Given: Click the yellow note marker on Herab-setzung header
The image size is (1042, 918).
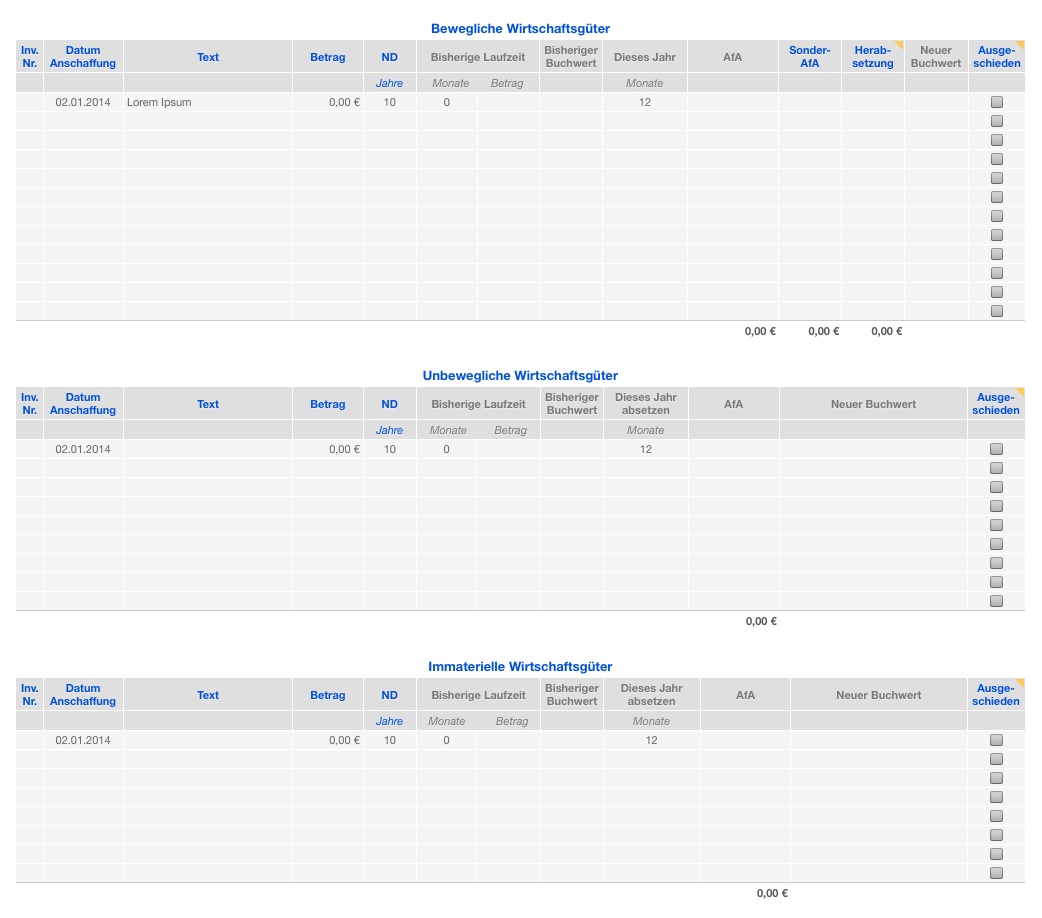Looking at the screenshot, I should [x=899, y=45].
